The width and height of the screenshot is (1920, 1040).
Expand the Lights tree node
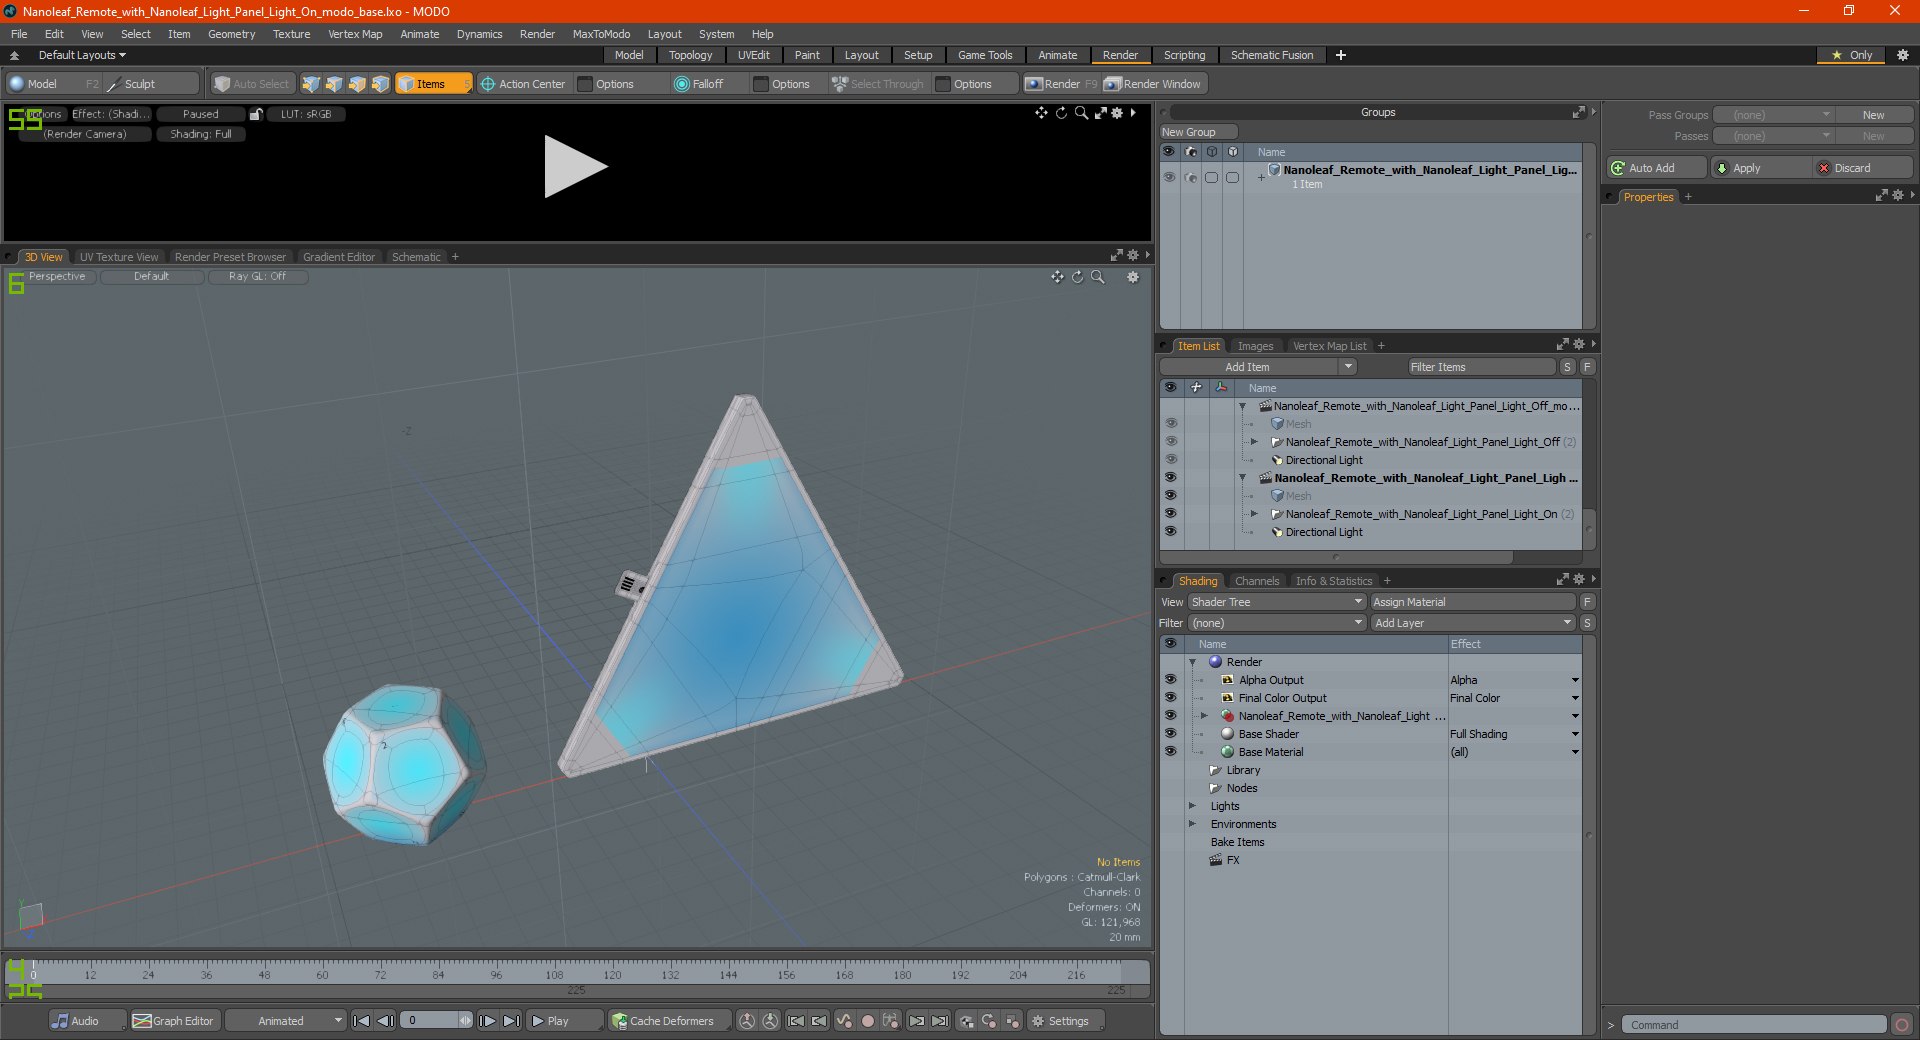coord(1192,806)
